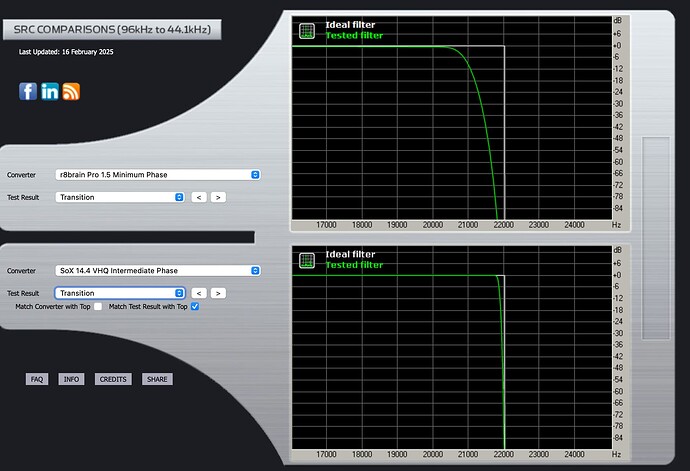Click the grid icon on bottom graph
This screenshot has height=471, width=690.
pyautogui.click(x=307, y=260)
